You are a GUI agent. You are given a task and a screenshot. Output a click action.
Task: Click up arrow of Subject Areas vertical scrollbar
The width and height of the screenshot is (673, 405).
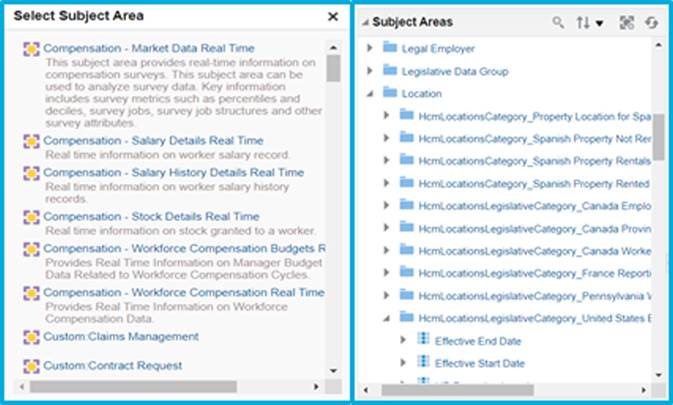click(658, 45)
